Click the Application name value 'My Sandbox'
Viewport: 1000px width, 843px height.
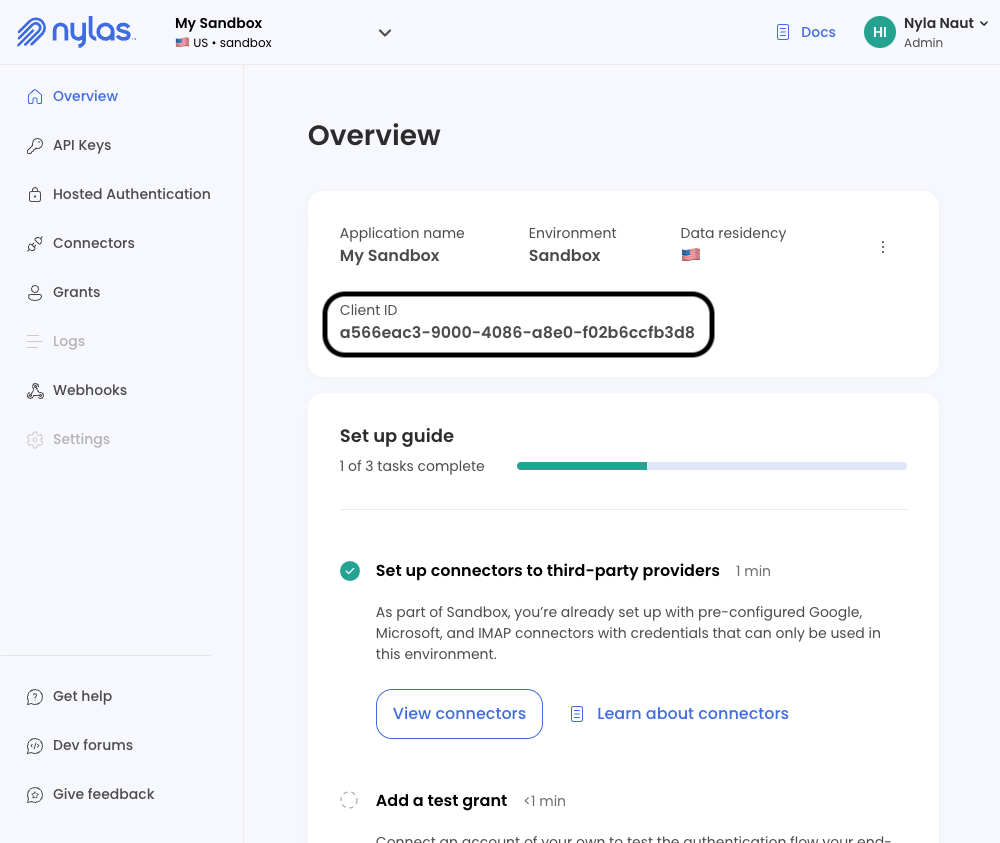tap(390, 256)
